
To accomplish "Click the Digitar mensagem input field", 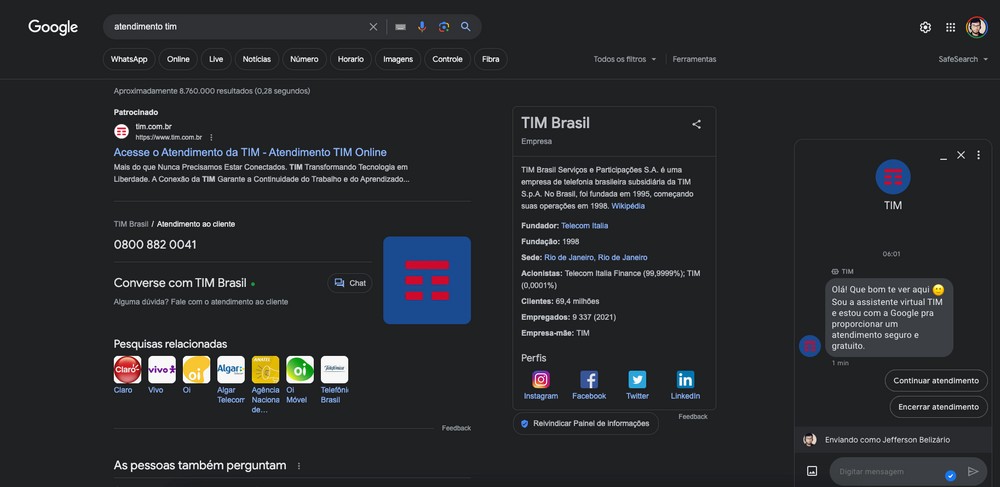I will pyautogui.click(x=885, y=471).
